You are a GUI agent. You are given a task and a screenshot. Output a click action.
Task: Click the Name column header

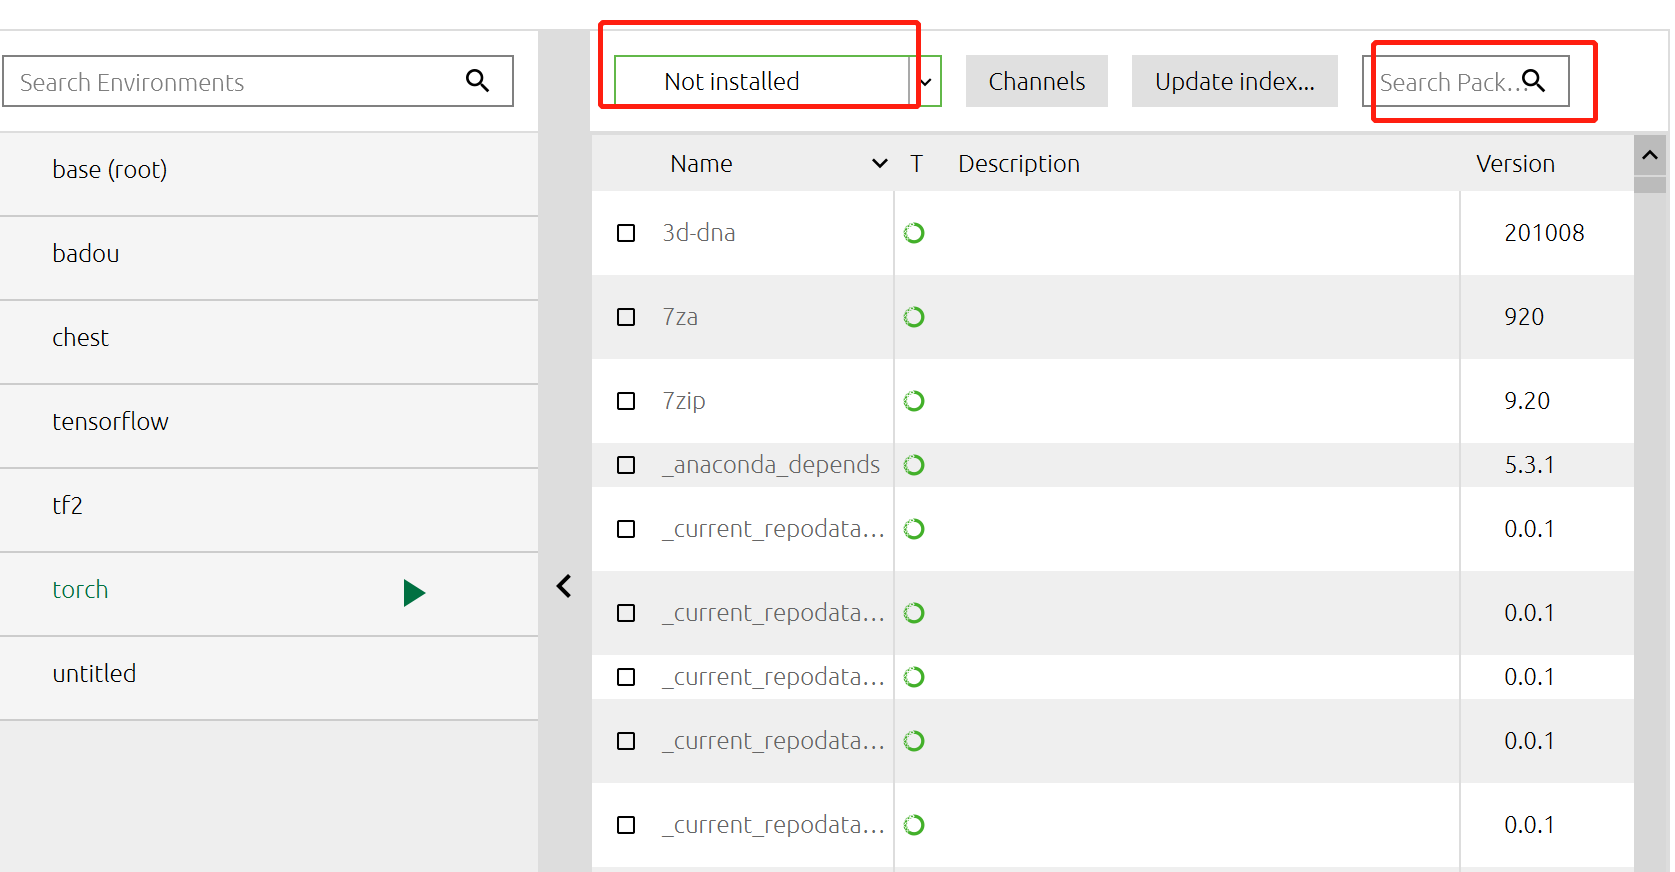(702, 163)
